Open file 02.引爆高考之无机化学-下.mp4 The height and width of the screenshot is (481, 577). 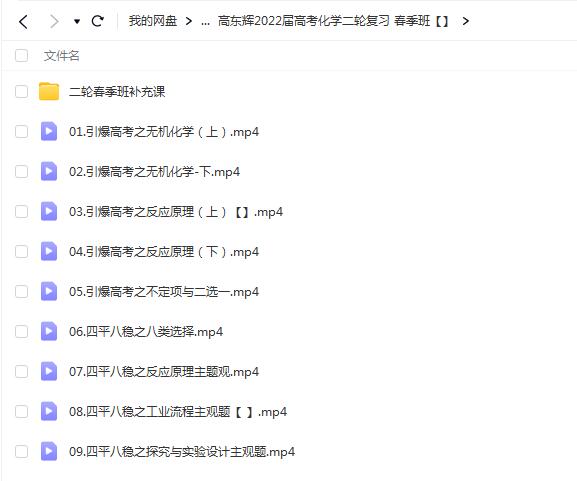[155, 172]
